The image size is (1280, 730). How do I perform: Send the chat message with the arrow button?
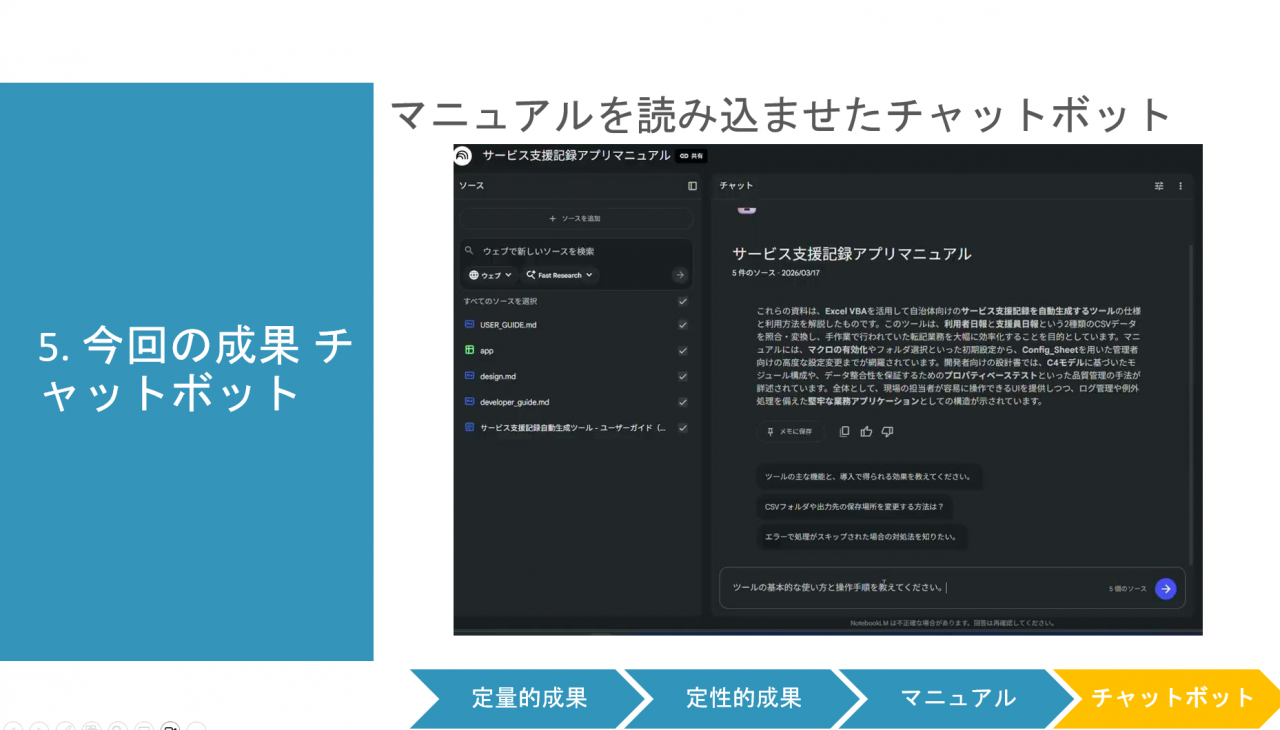(1165, 589)
